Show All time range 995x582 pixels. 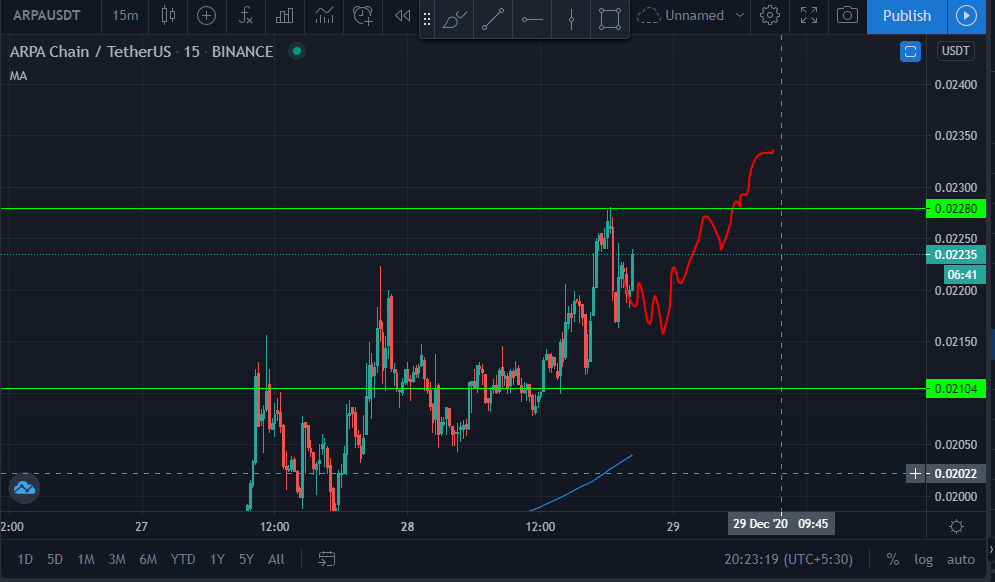276,559
